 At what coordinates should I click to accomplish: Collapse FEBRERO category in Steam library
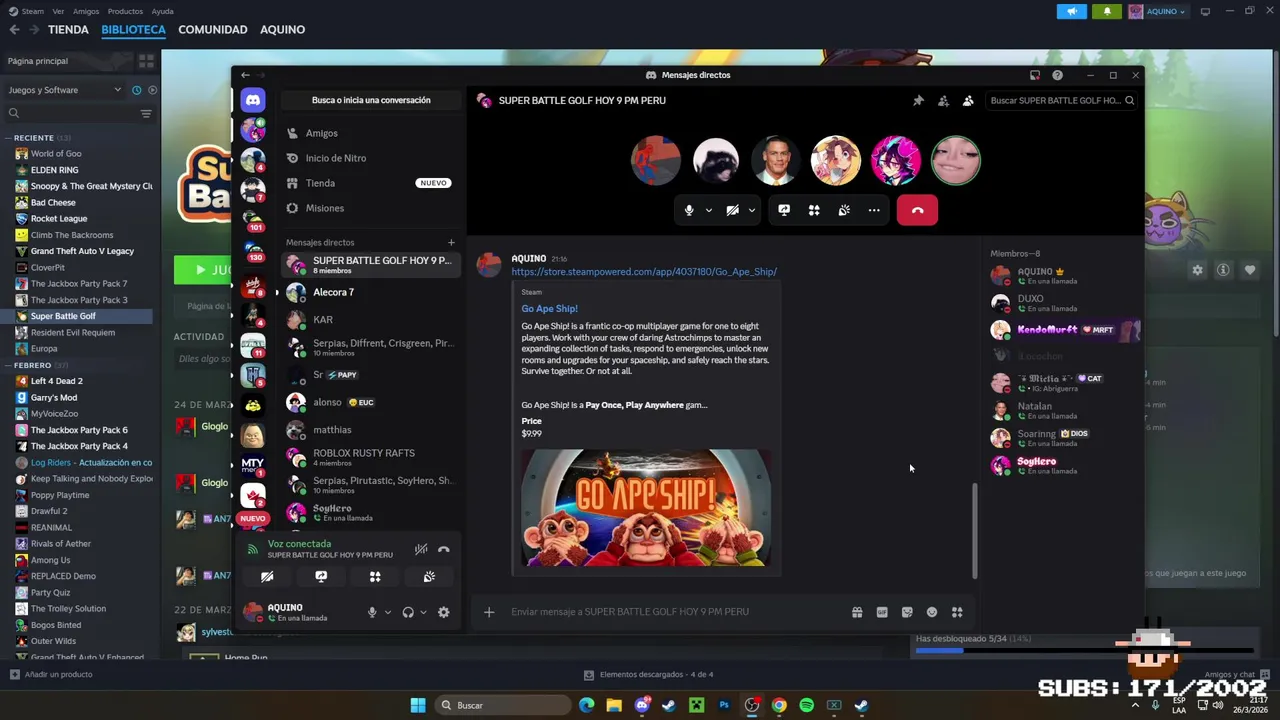[x=9, y=366]
